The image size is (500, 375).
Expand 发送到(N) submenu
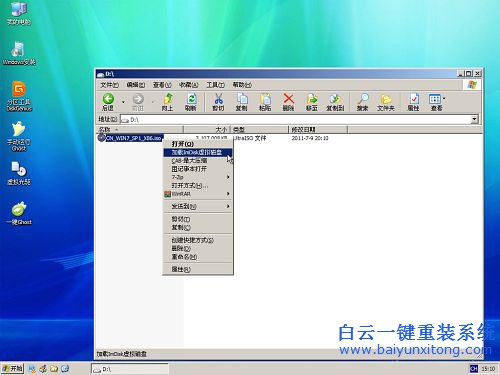(197, 206)
